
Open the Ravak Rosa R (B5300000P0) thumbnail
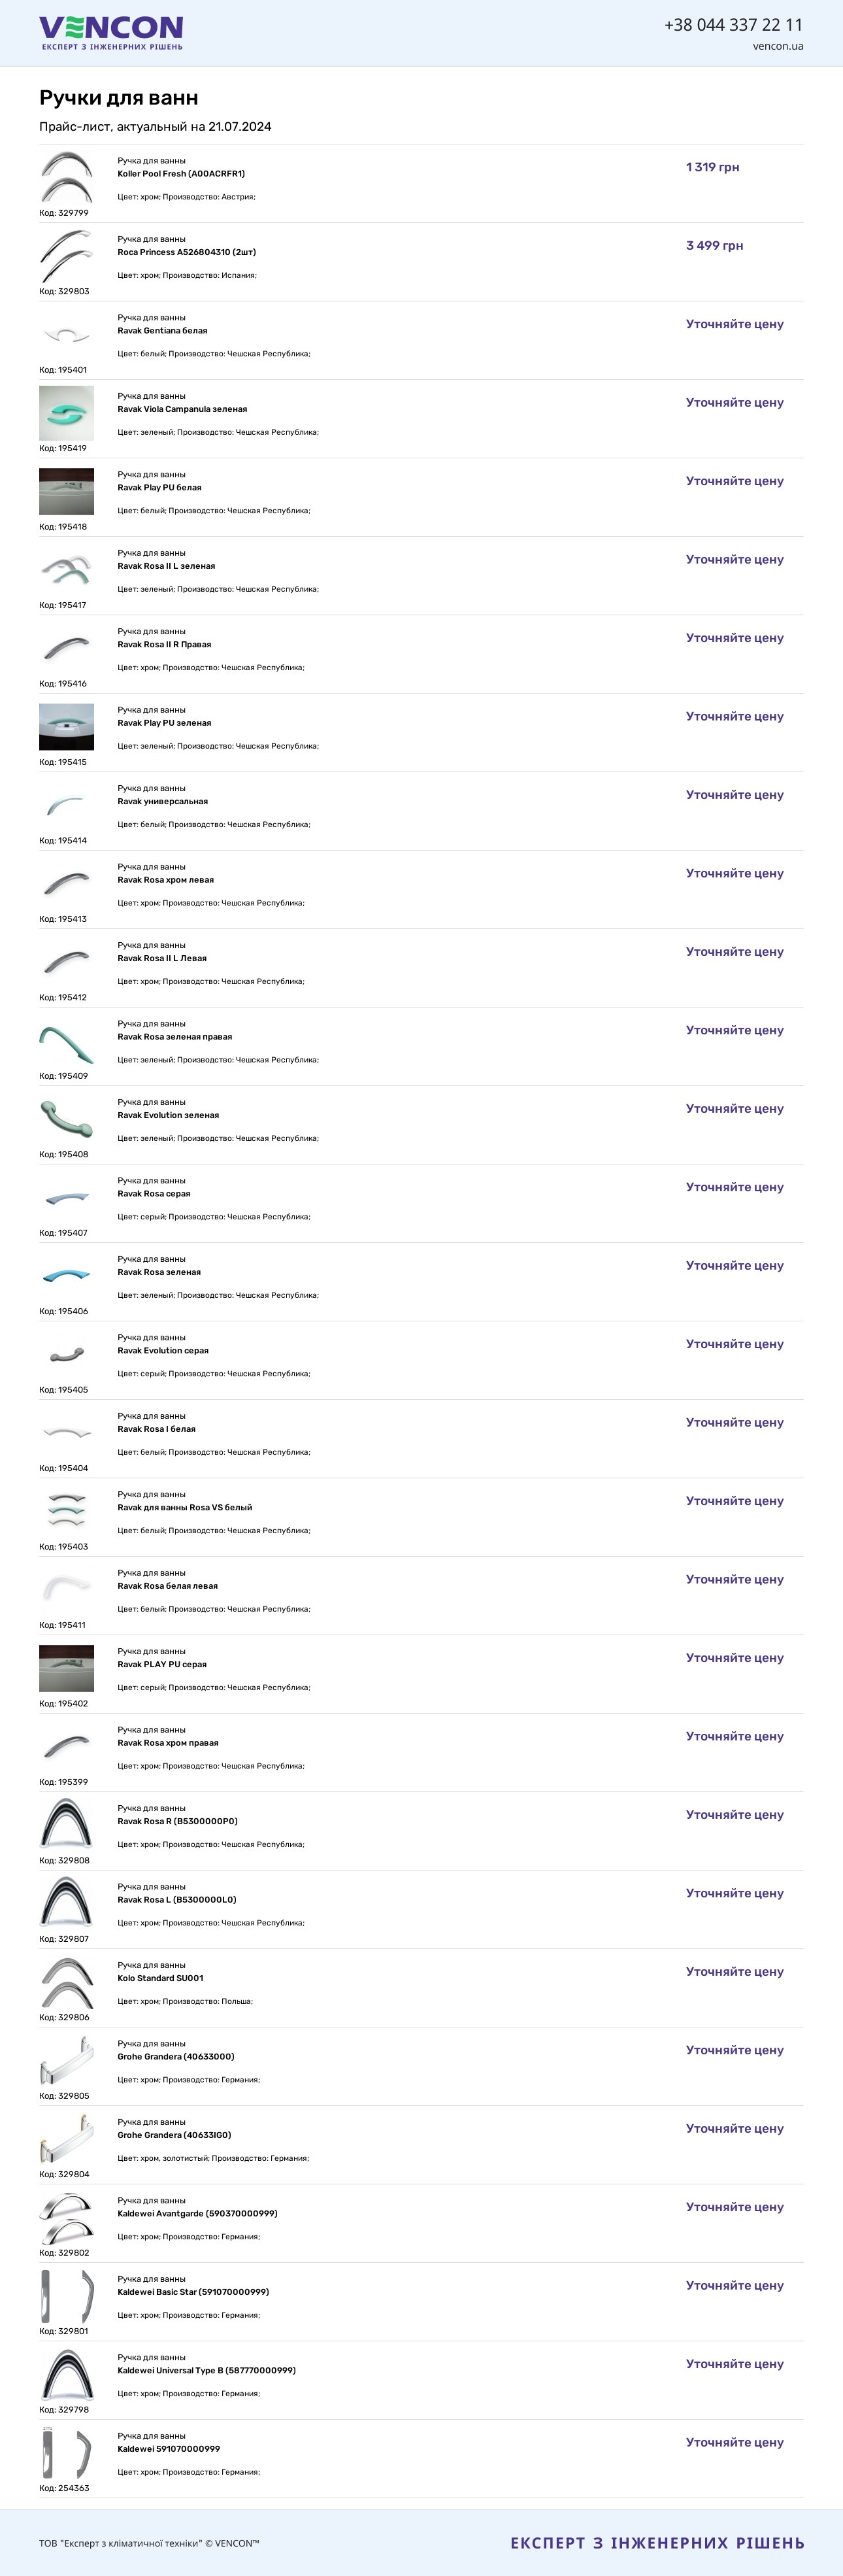click(66, 1825)
